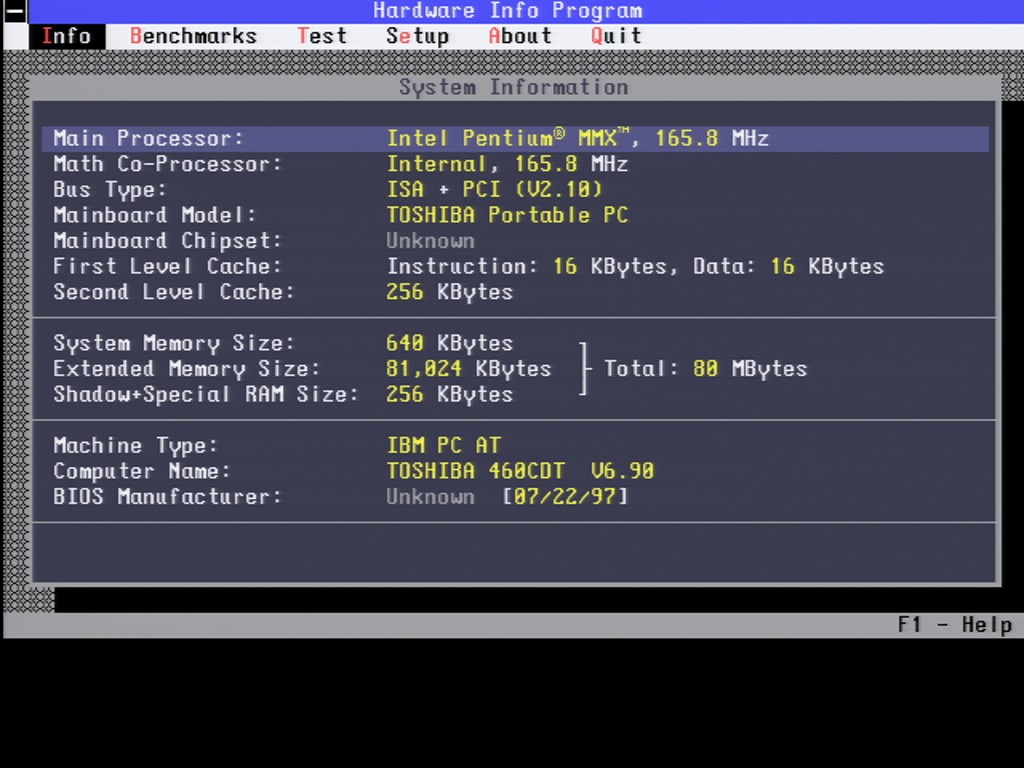Click the Mainboard Chipset label
Image resolution: width=1024 pixels, height=768 pixels.
point(167,241)
